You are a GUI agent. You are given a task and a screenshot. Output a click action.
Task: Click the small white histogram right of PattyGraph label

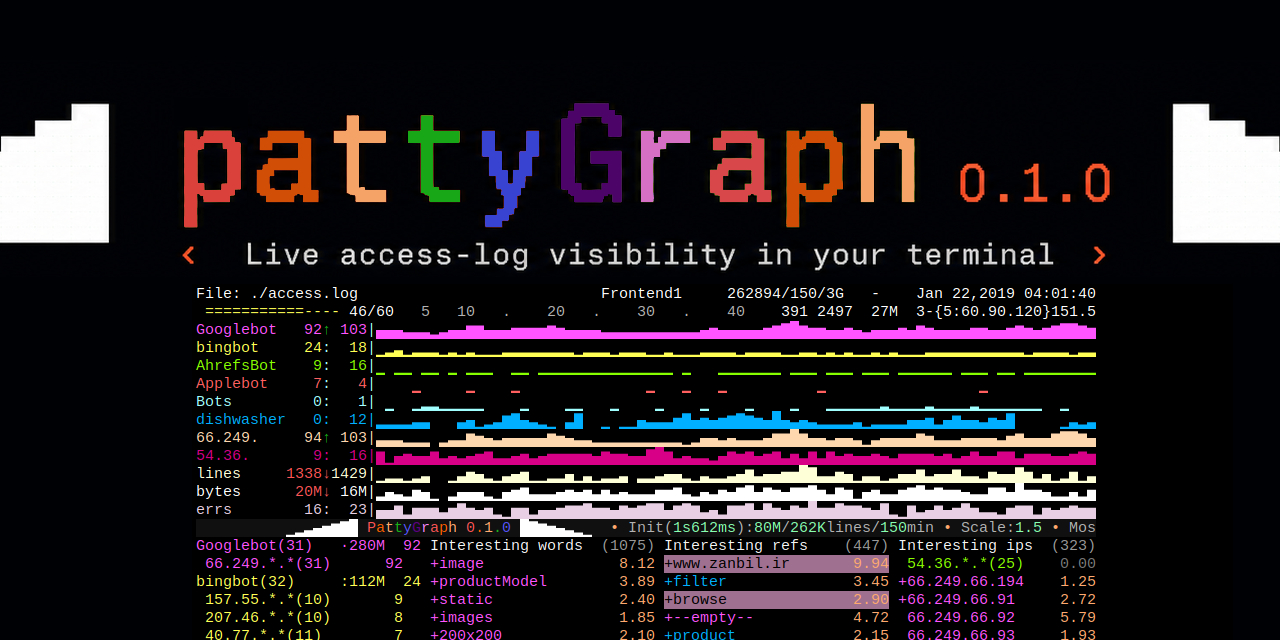click(x=556, y=528)
